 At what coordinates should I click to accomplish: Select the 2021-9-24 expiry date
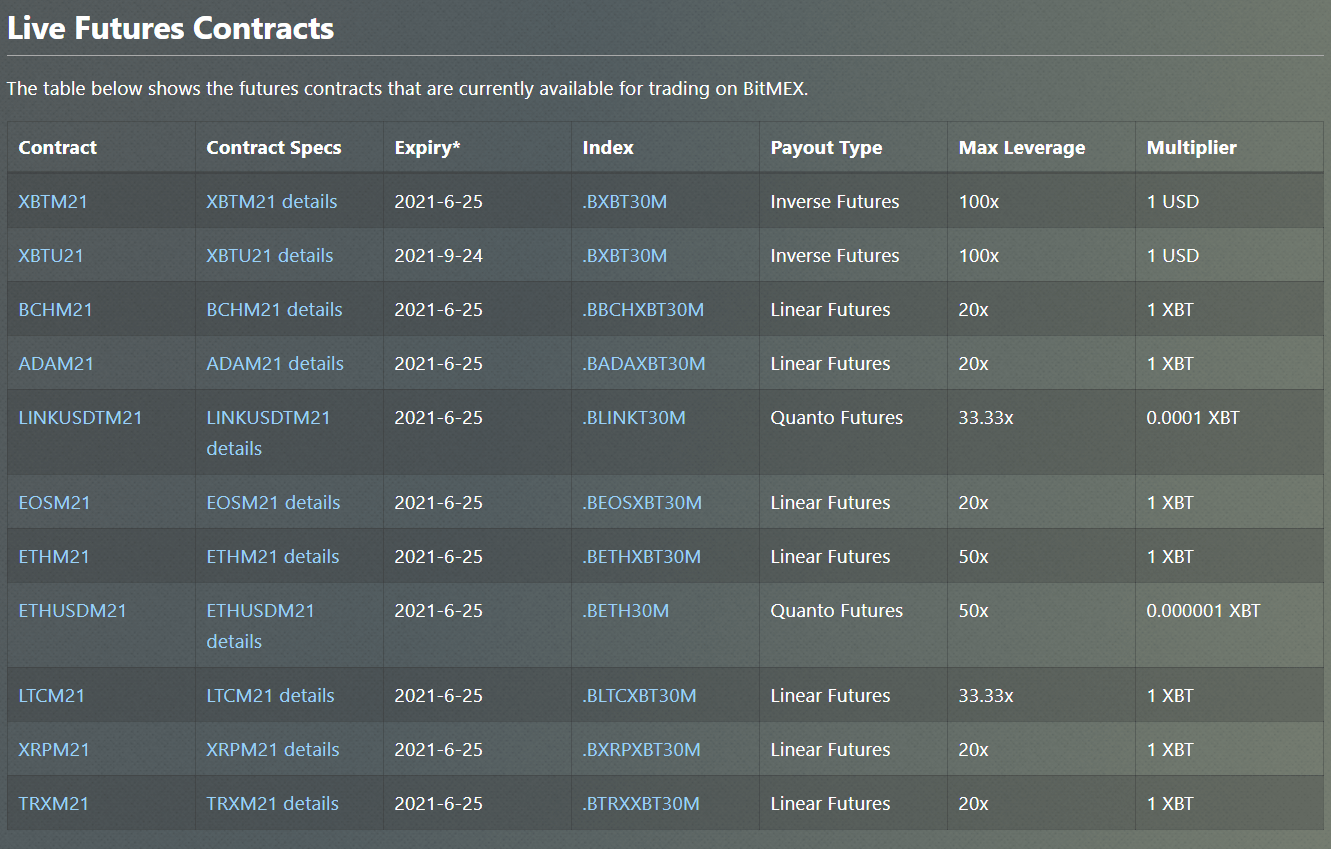(x=438, y=256)
